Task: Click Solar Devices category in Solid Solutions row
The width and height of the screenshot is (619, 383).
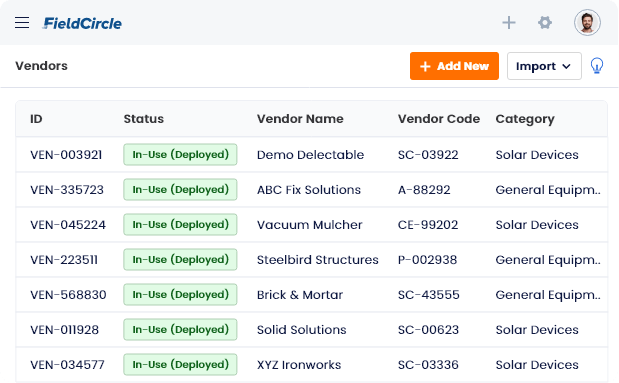Action: [537, 330]
